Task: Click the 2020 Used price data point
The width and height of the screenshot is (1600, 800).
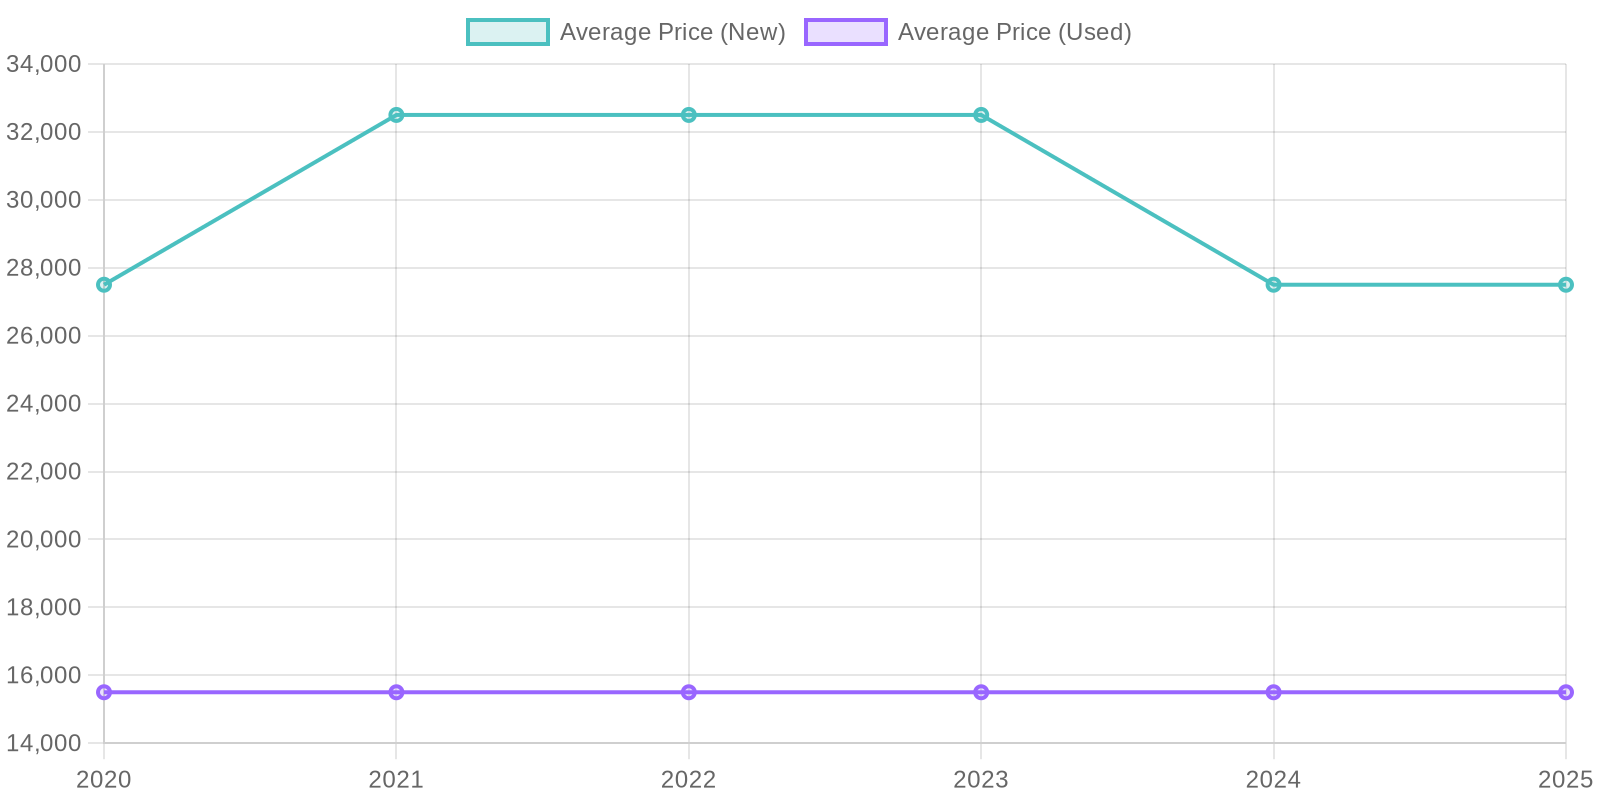Action: pyautogui.click(x=104, y=692)
